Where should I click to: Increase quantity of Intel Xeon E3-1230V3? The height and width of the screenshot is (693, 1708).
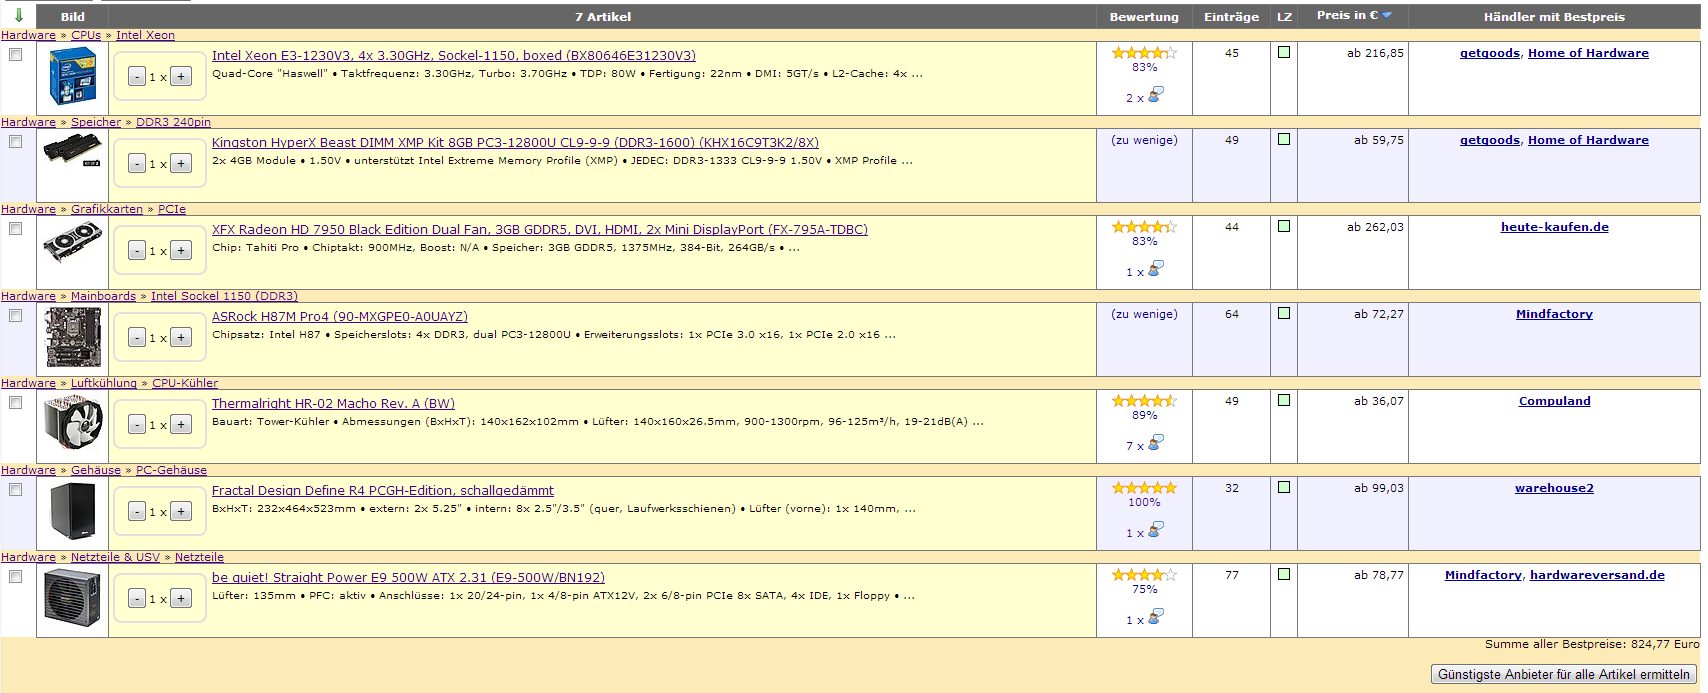click(x=181, y=76)
